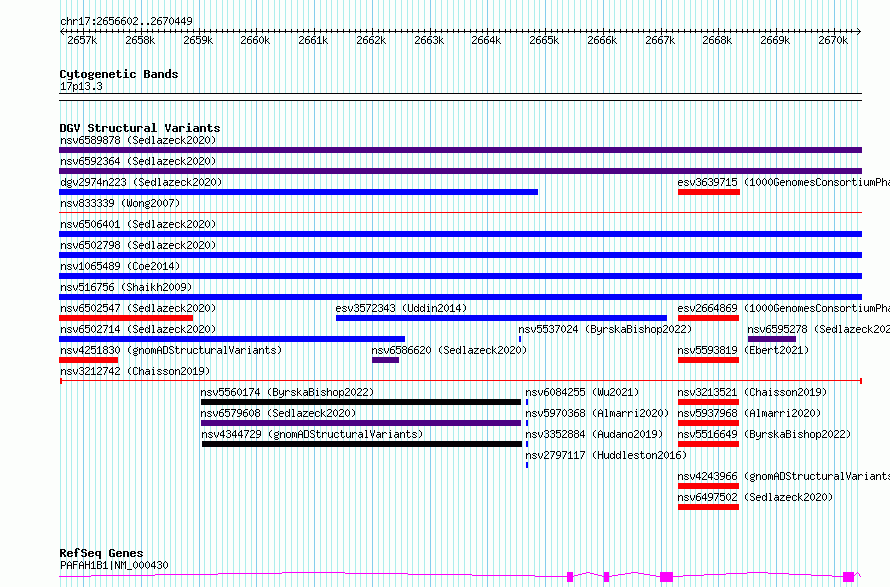The width and height of the screenshot is (890, 587).
Task: Open nsv5593819 (Ebert2021) variant
Action: click(x=744, y=350)
